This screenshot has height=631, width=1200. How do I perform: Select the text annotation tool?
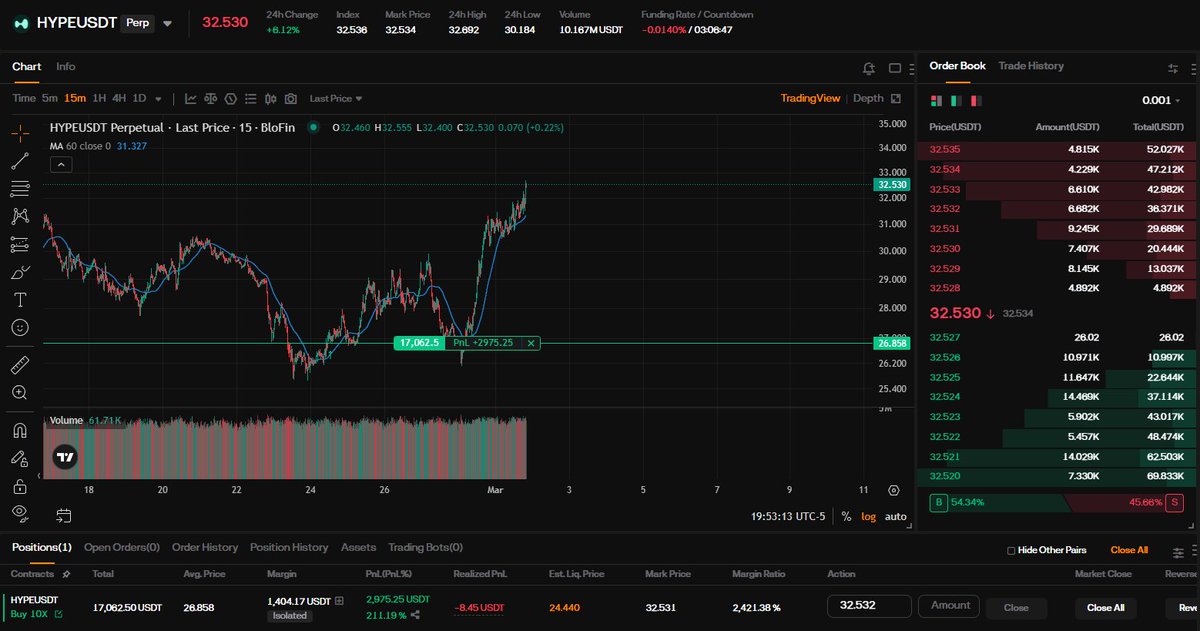point(20,299)
